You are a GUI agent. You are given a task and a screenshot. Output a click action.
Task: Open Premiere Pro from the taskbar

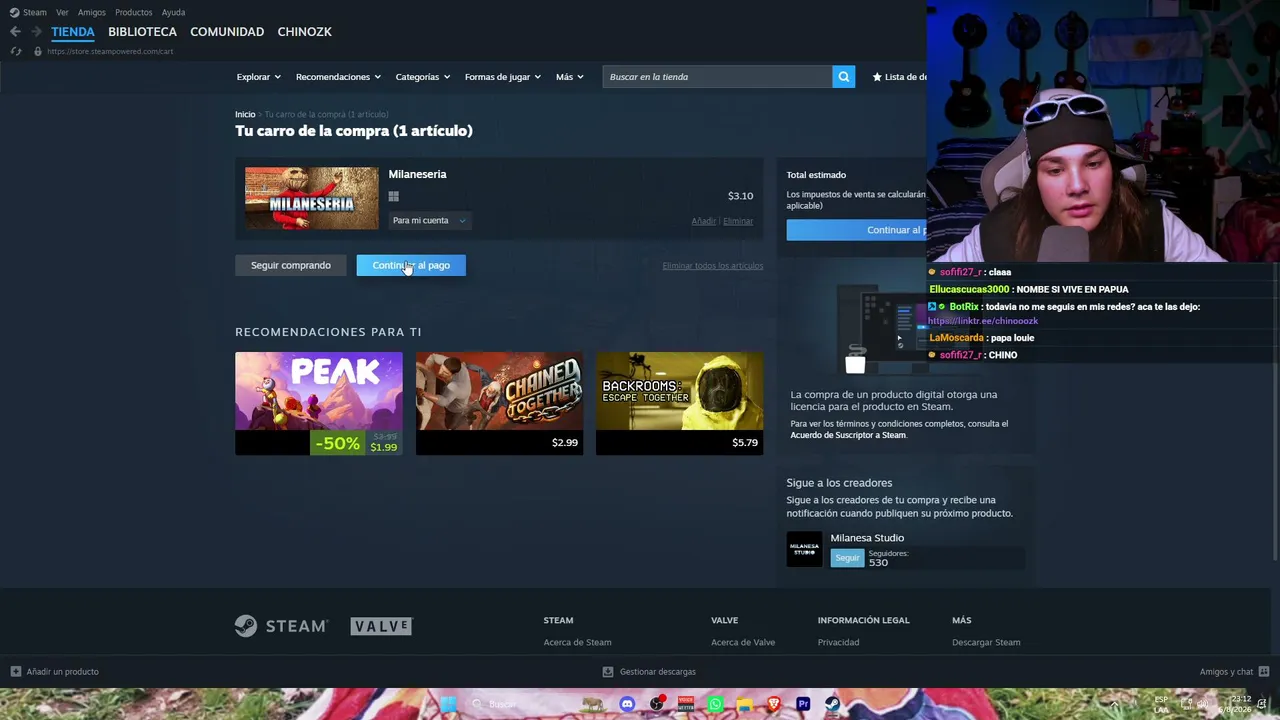tap(803, 704)
